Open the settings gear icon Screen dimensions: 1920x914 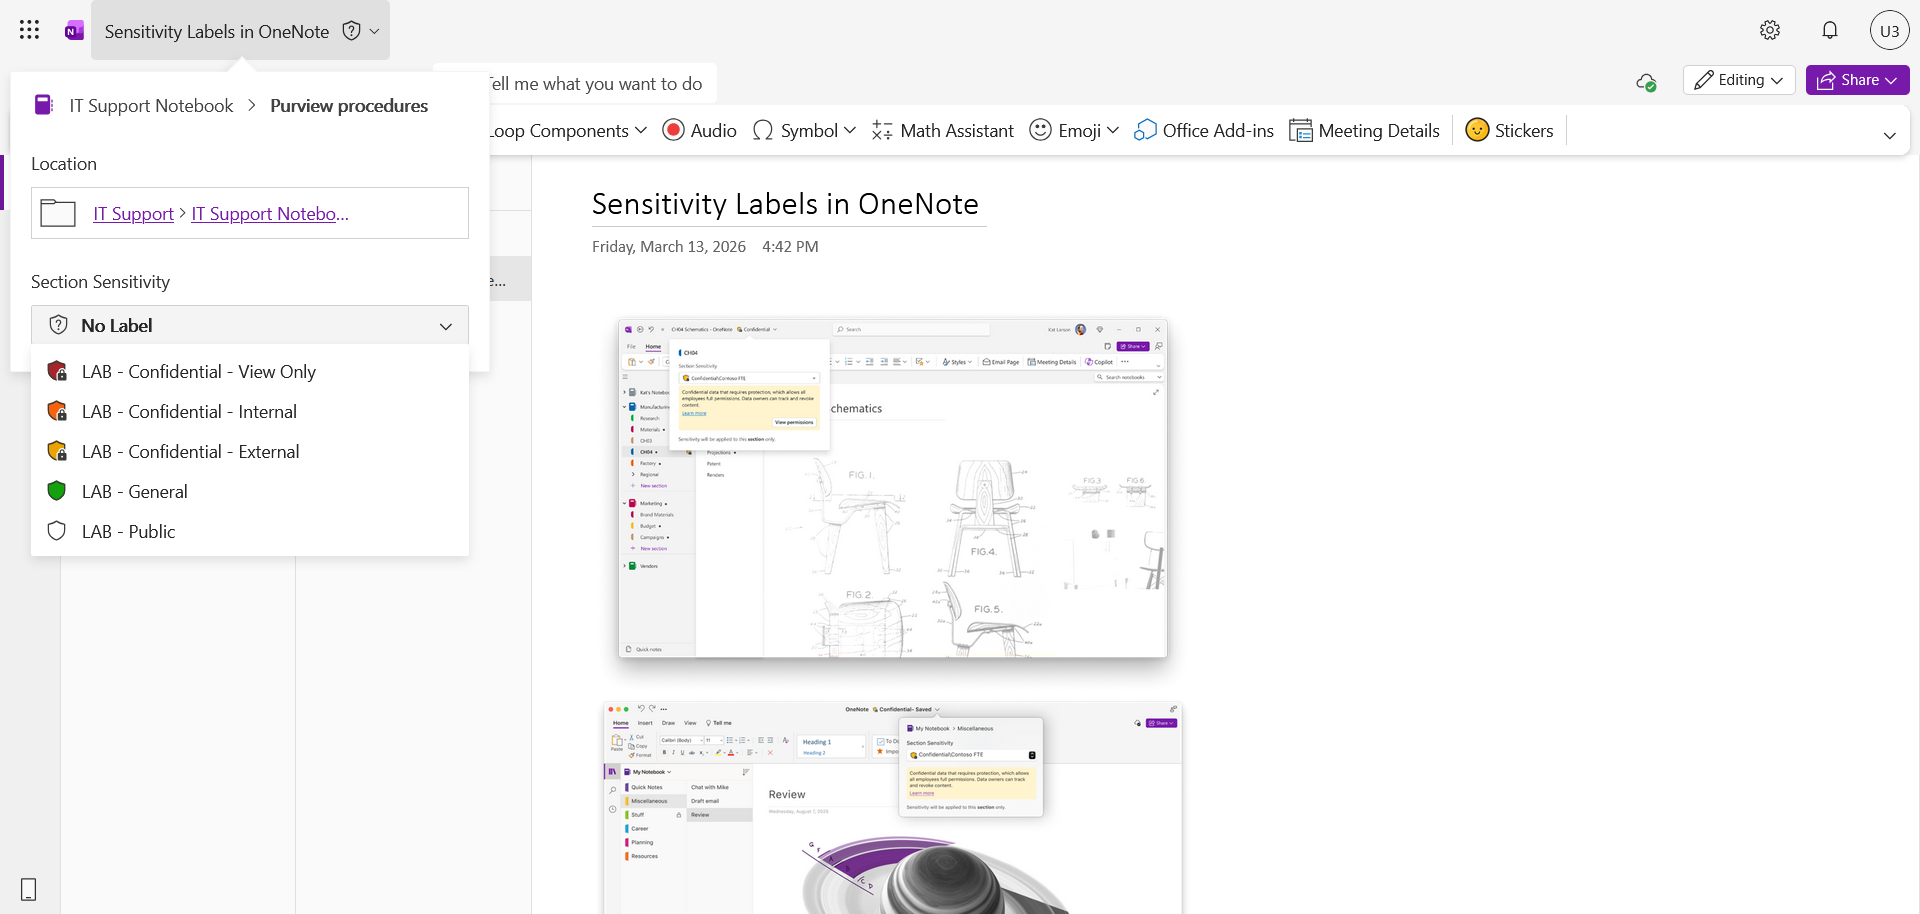(x=1770, y=30)
